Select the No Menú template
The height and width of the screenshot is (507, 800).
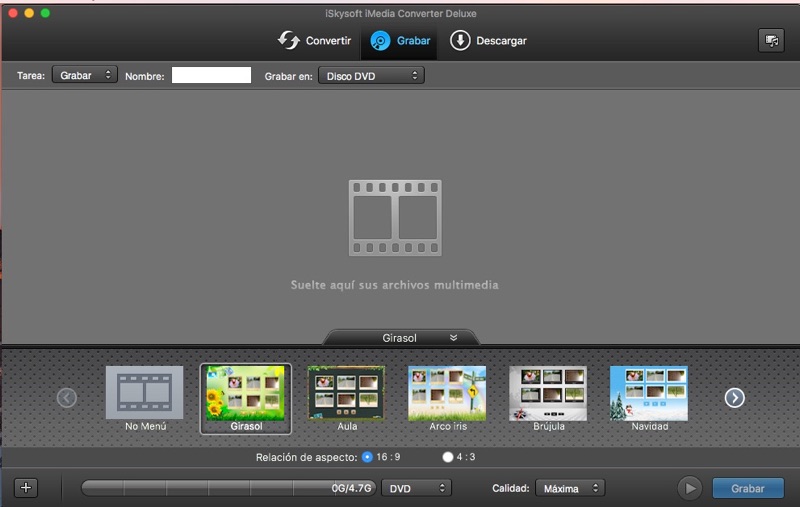145,399
